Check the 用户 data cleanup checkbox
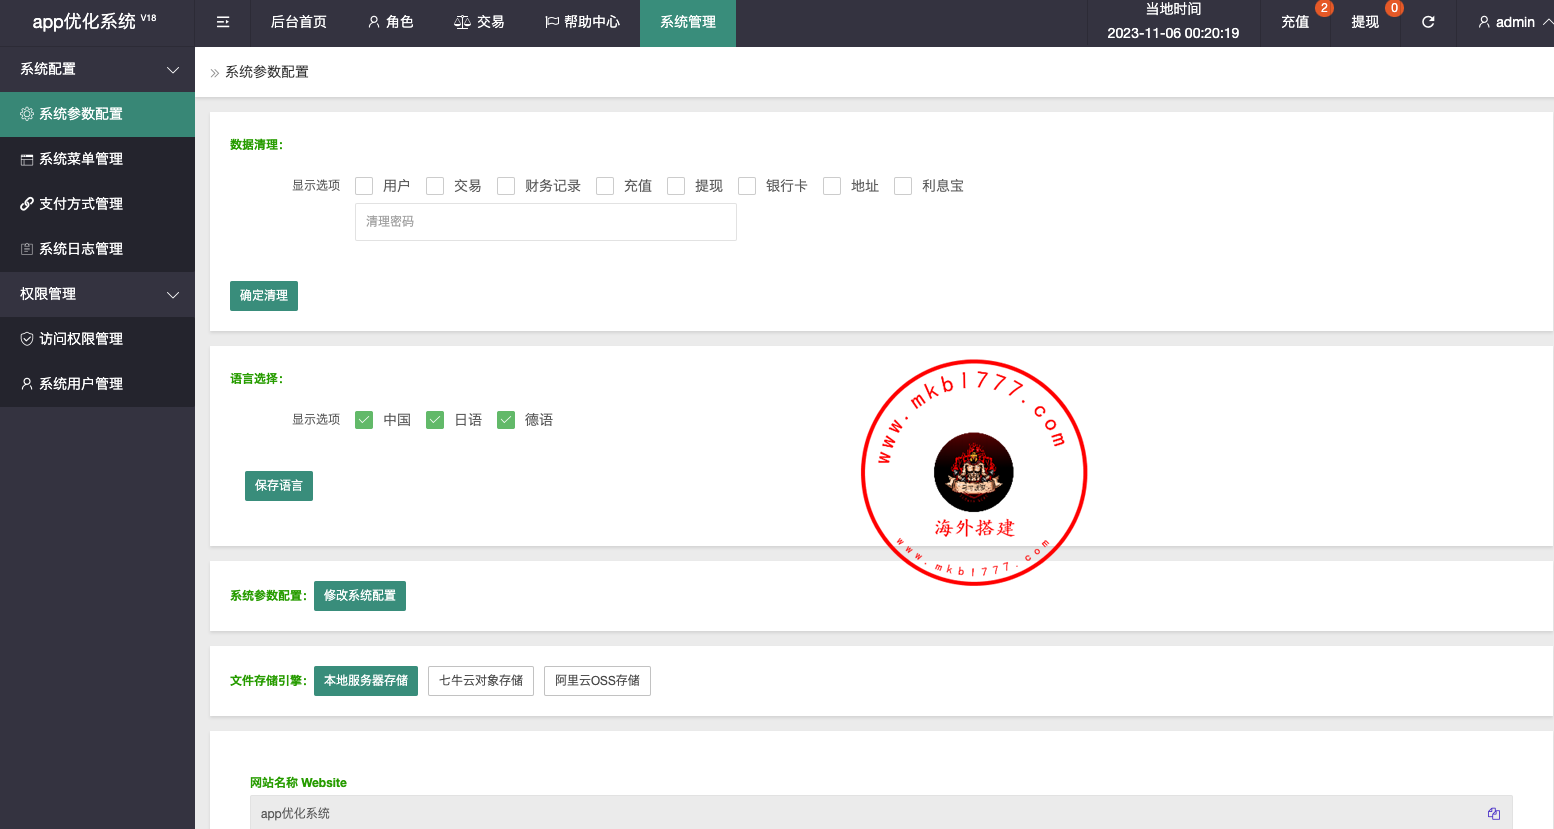 (x=364, y=186)
